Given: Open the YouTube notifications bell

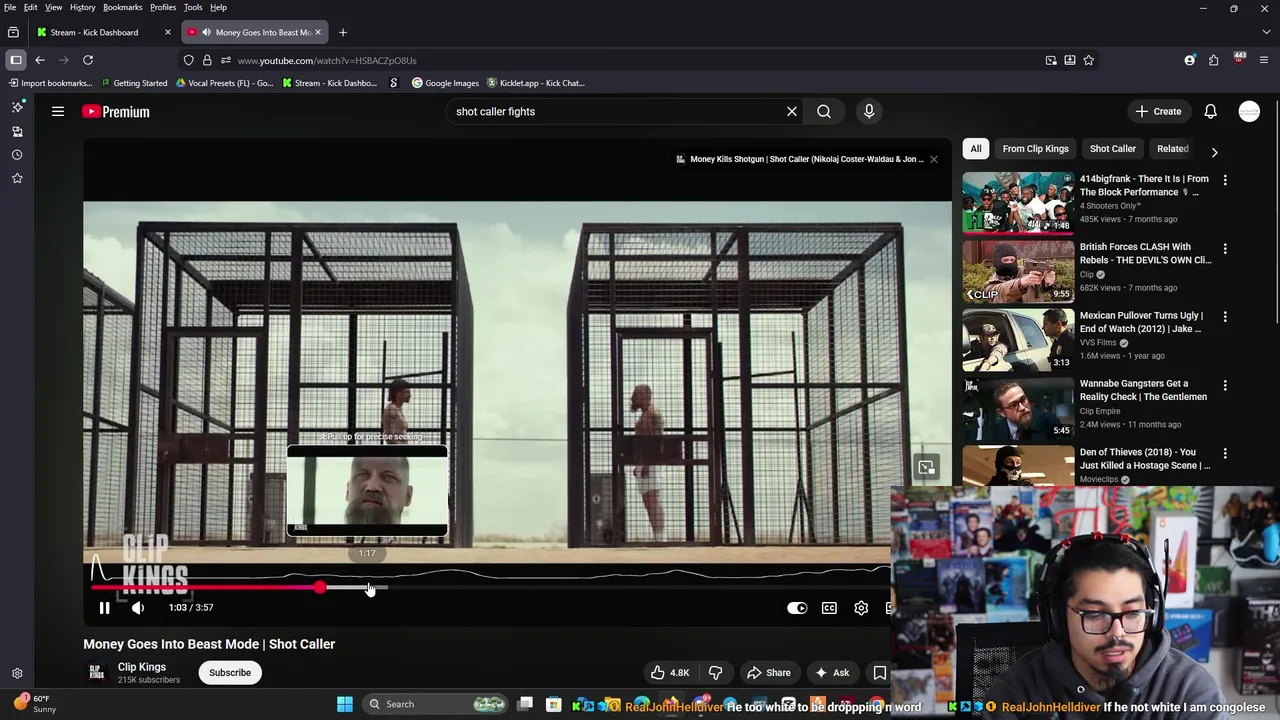Looking at the screenshot, I should [1210, 112].
